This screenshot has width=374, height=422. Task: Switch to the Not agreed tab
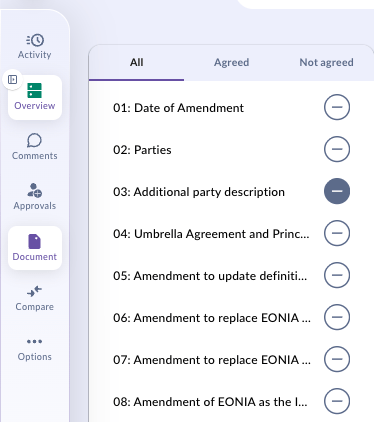(326, 62)
